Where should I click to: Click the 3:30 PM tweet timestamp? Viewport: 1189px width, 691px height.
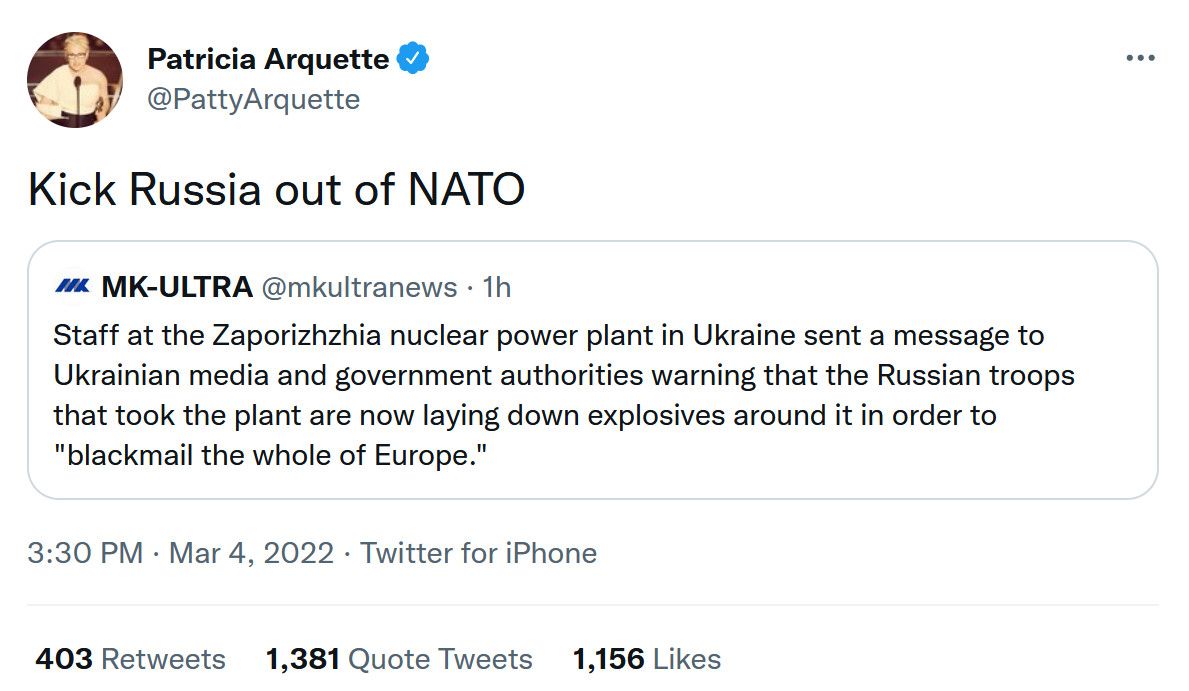click(x=85, y=553)
